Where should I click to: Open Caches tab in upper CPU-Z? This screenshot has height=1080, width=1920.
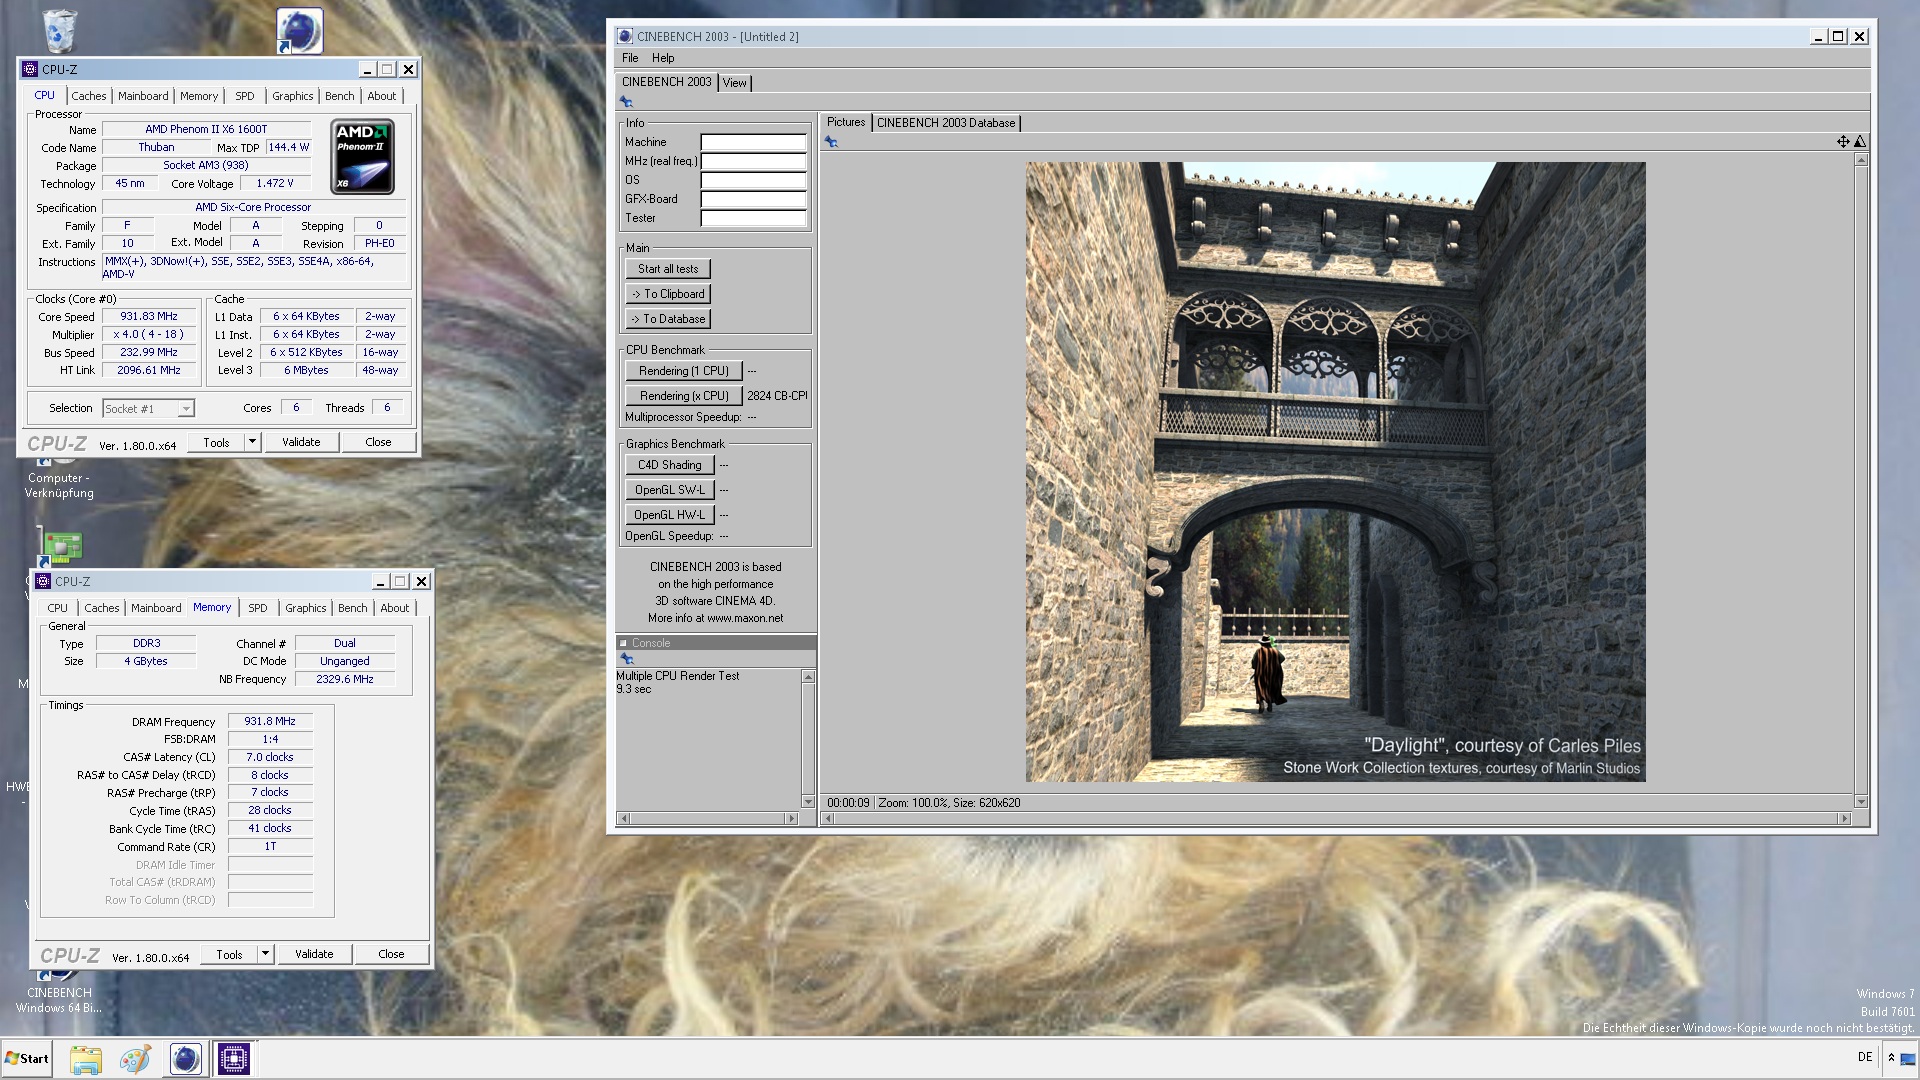[x=89, y=96]
